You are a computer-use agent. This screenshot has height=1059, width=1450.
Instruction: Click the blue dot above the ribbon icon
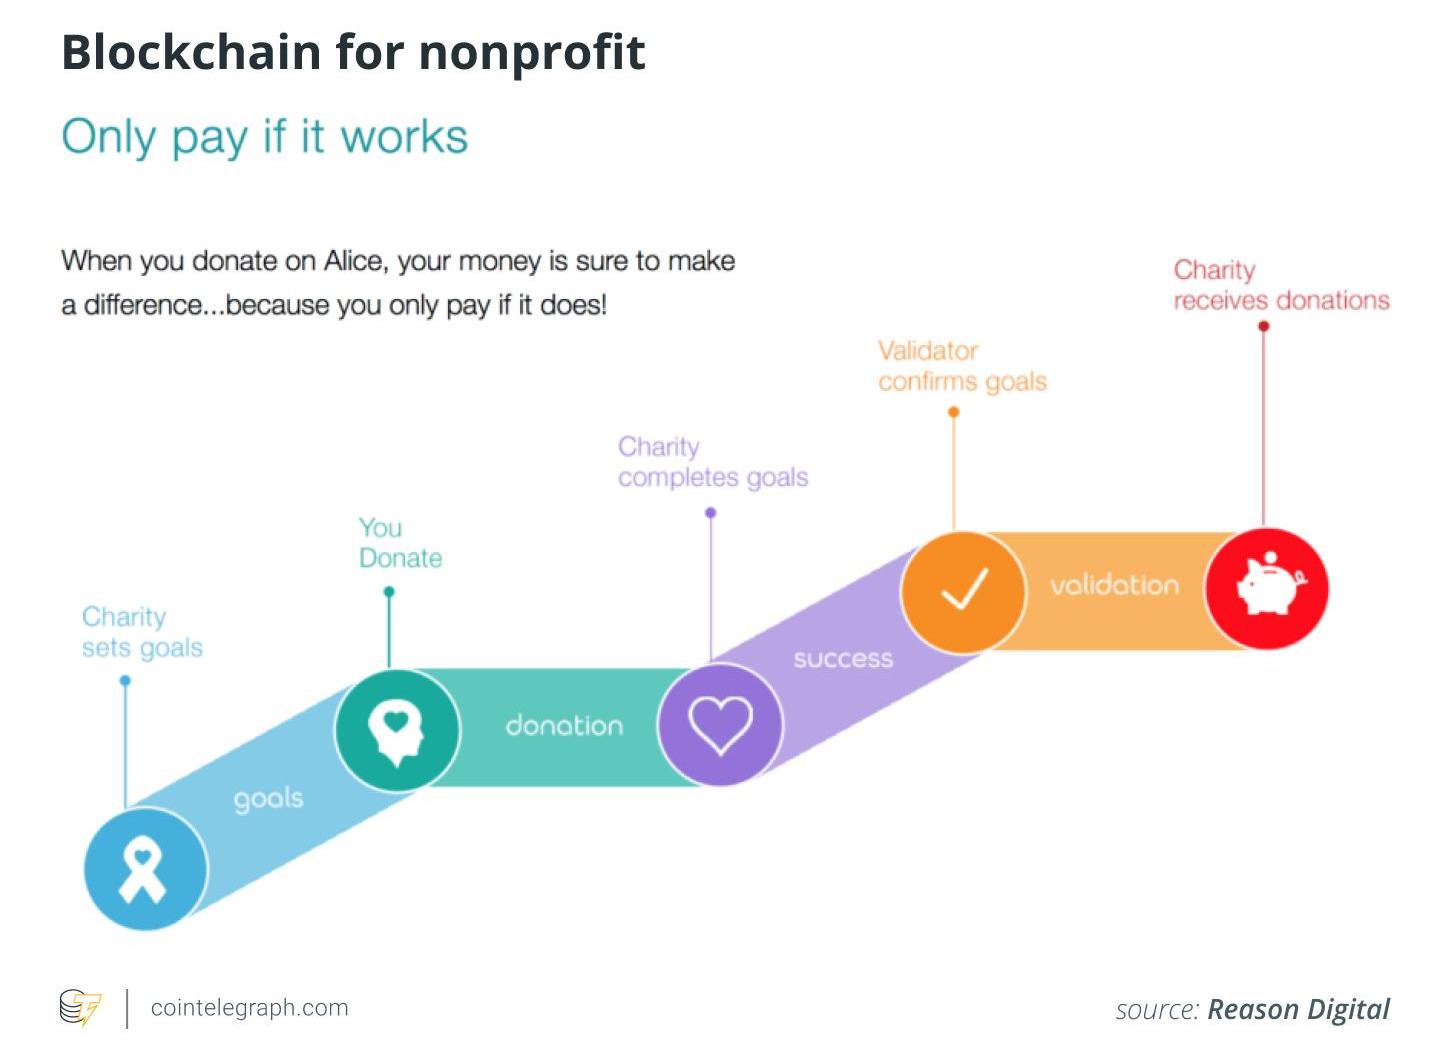pos(125,681)
